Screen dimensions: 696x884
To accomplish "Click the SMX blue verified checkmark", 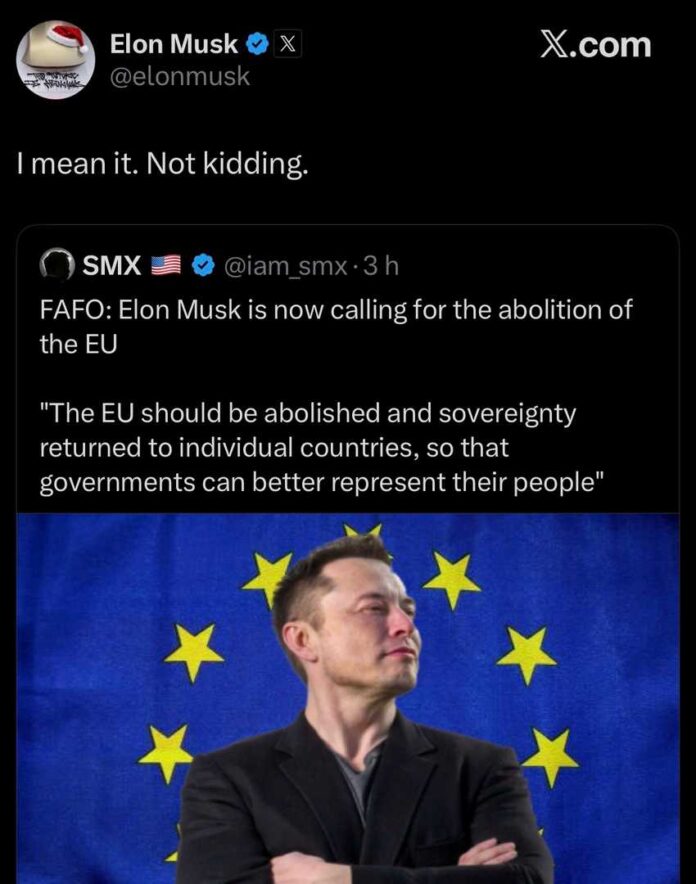I will [x=203, y=266].
